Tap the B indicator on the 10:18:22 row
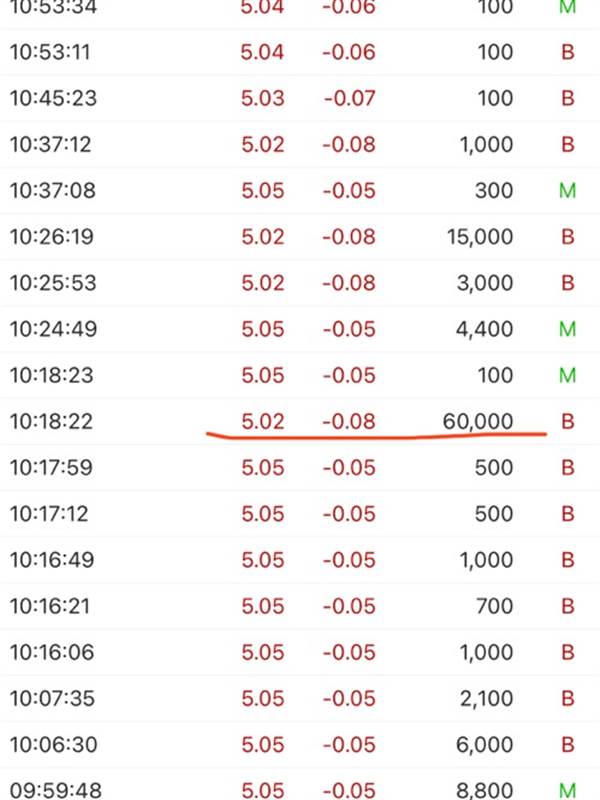This screenshot has height=800, width=600. tap(568, 421)
